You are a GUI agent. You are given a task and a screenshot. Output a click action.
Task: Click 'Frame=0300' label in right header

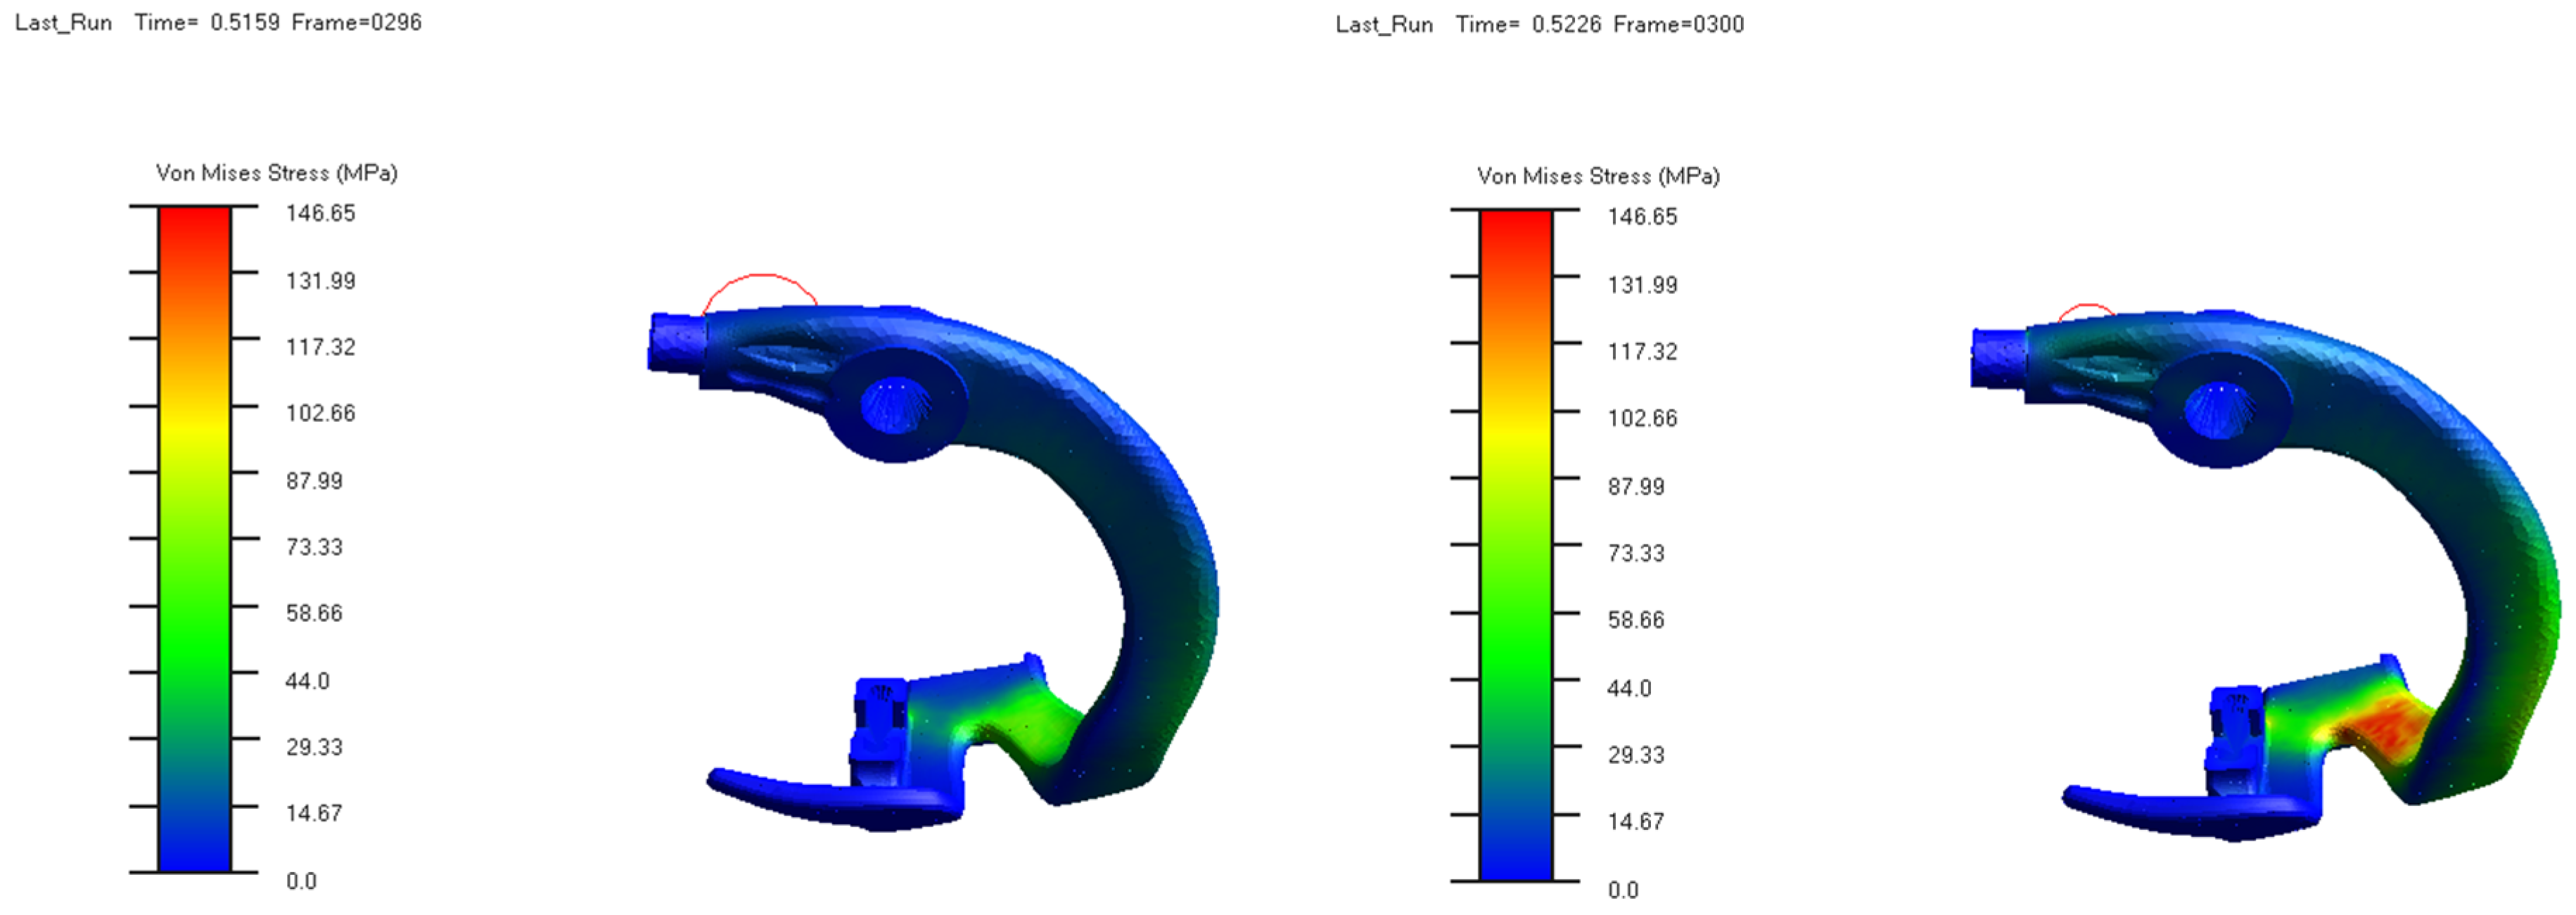[x=1678, y=24]
